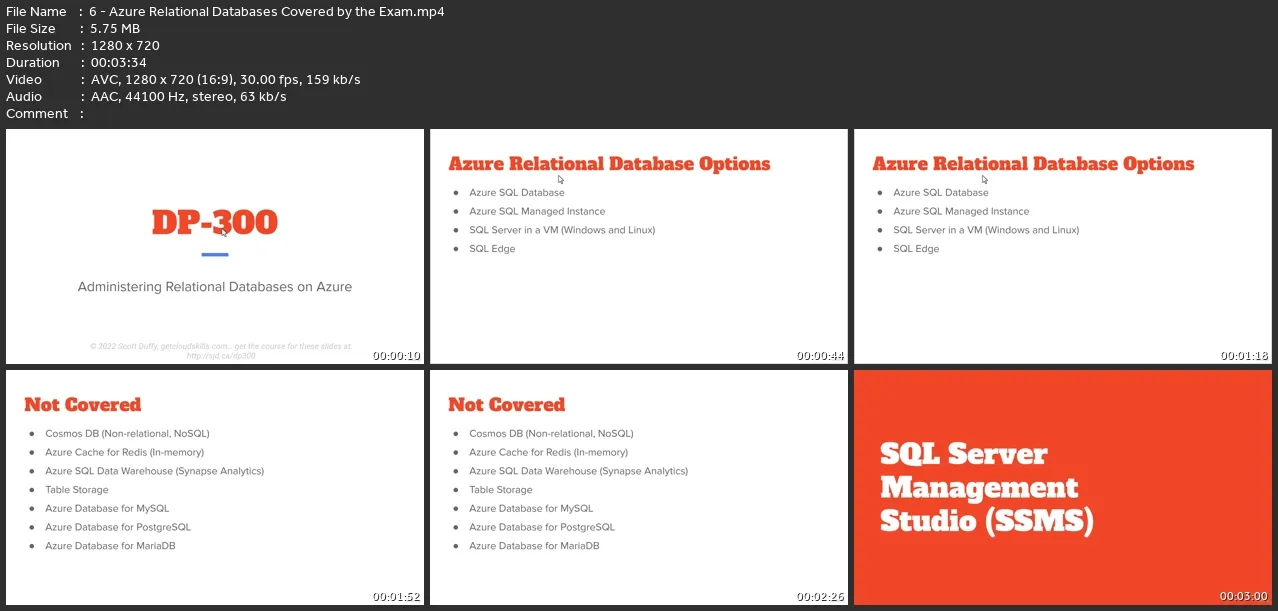The width and height of the screenshot is (1278, 611).
Task: Select 'Cosmos DB (Non-relational, NoSQL)' in 00:01:52 frame
Action: pyautogui.click(x=127, y=434)
